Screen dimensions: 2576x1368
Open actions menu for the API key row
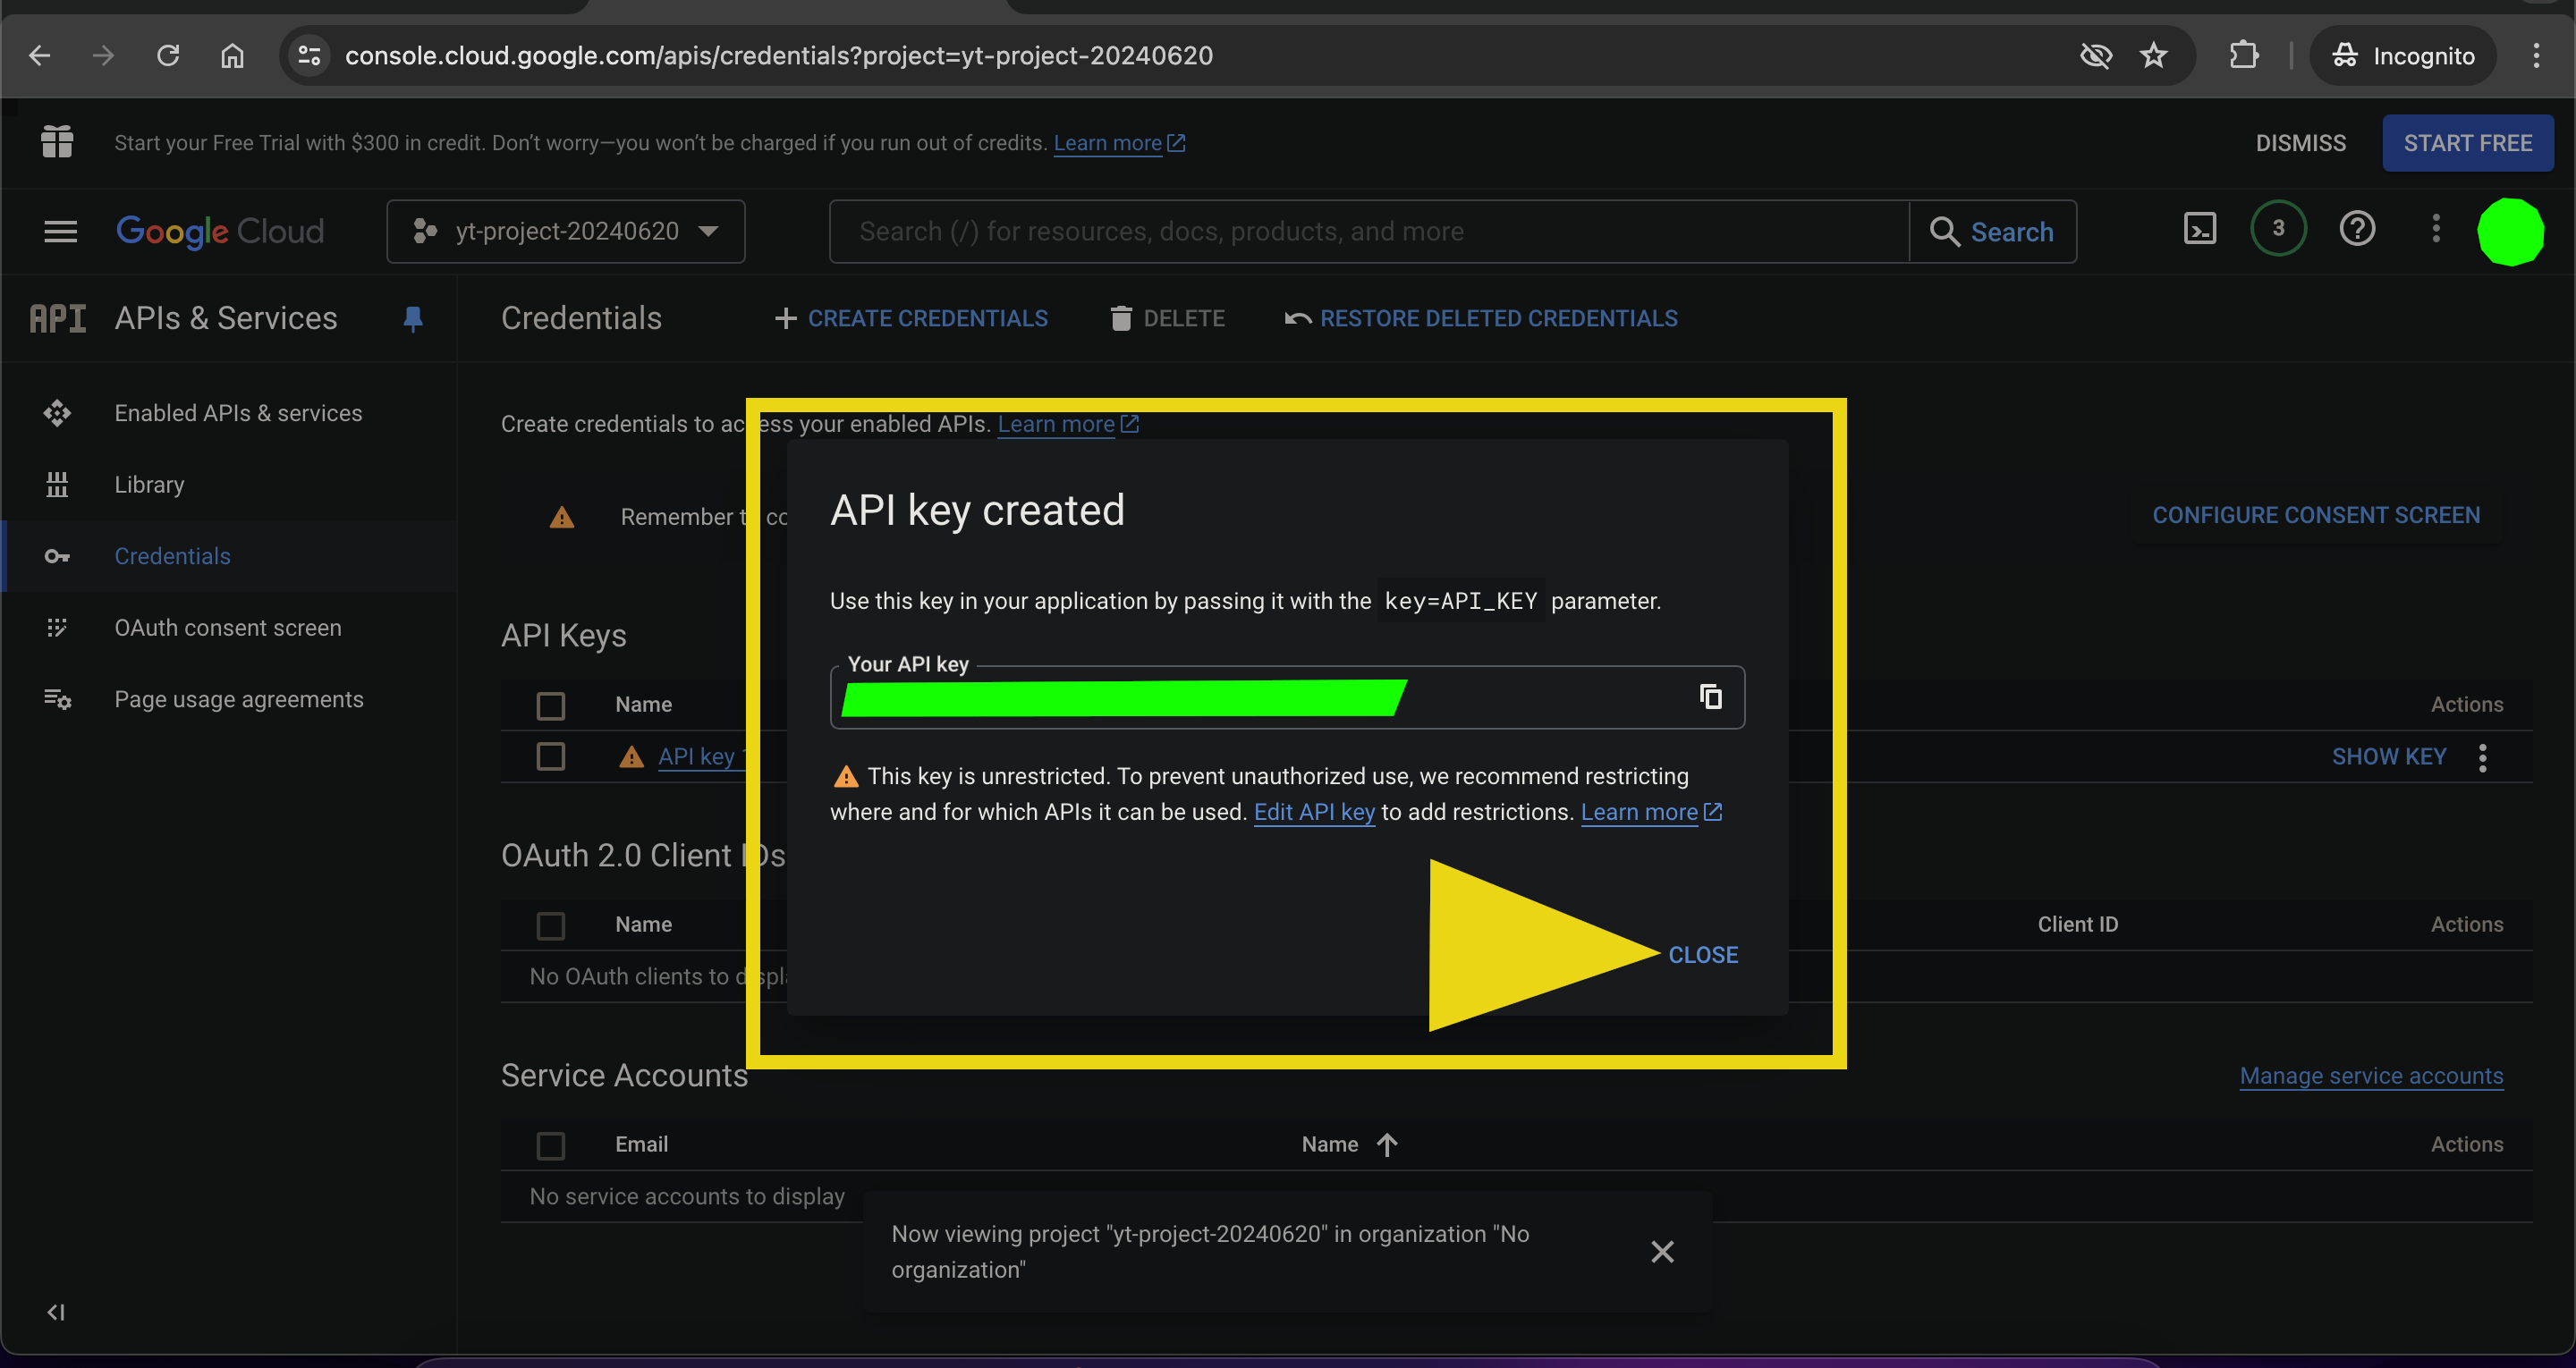coord(2483,757)
